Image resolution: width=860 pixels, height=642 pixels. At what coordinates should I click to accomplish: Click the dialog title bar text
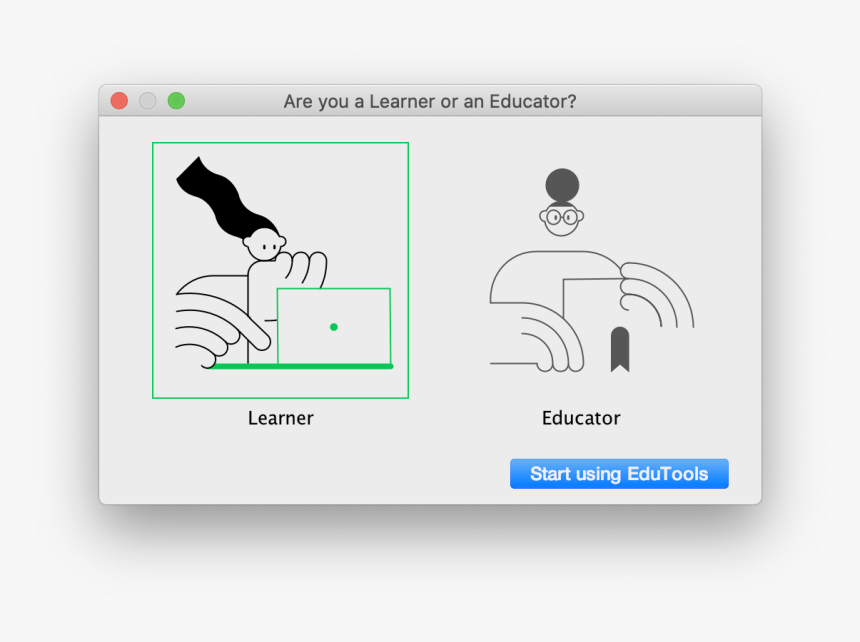430,101
